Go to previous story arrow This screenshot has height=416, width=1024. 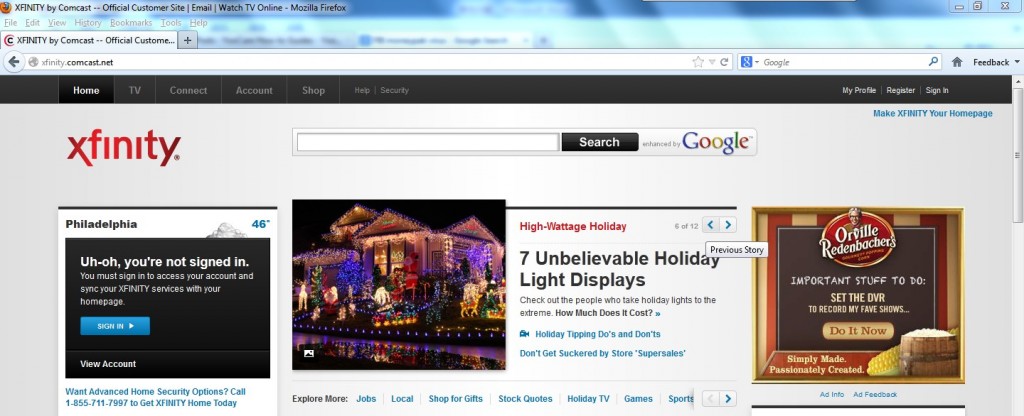(x=711, y=225)
